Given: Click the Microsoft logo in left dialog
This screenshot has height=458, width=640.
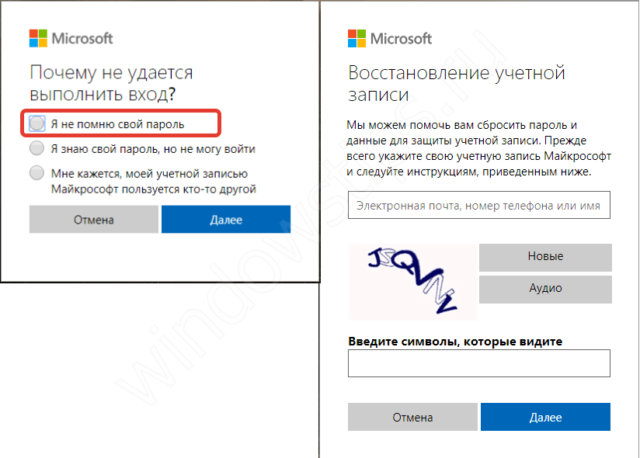Looking at the screenshot, I should 71,38.
